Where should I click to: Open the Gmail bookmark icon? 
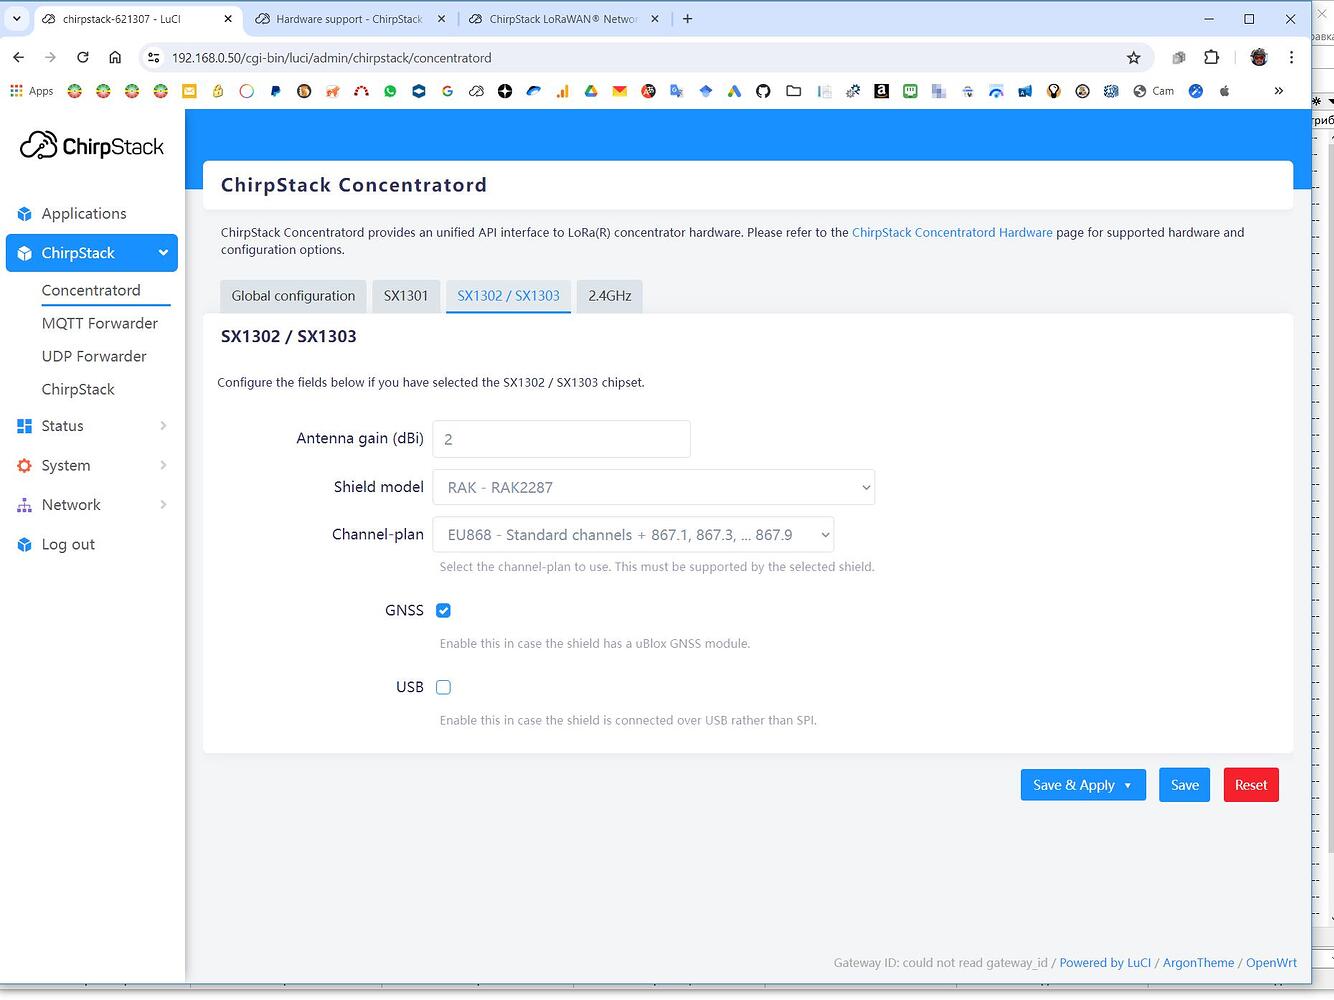(x=620, y=91)
